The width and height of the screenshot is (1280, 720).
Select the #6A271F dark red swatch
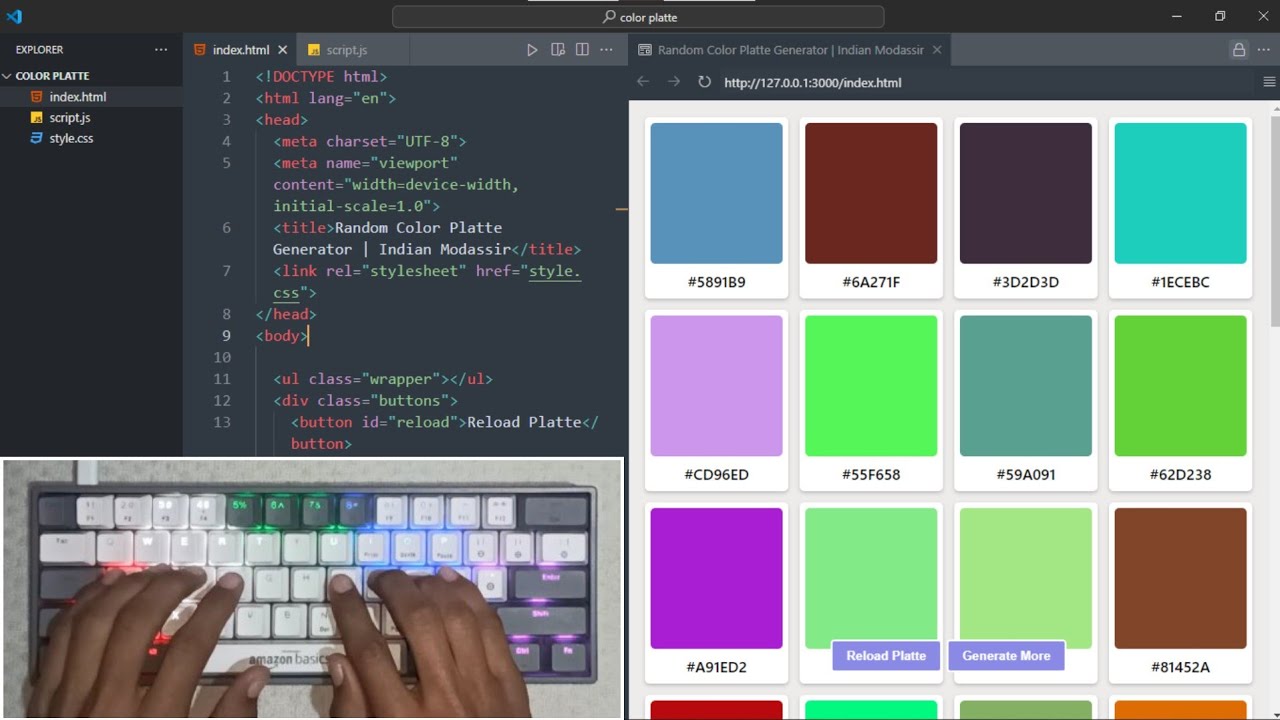coord(871,193)
